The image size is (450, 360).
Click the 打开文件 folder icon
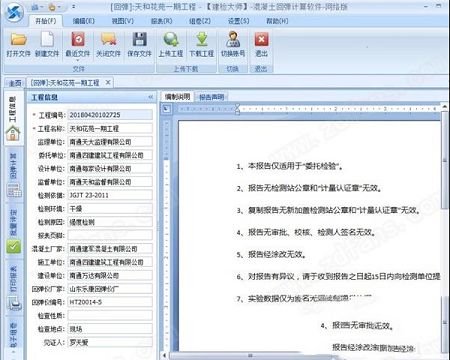point(19,39)
